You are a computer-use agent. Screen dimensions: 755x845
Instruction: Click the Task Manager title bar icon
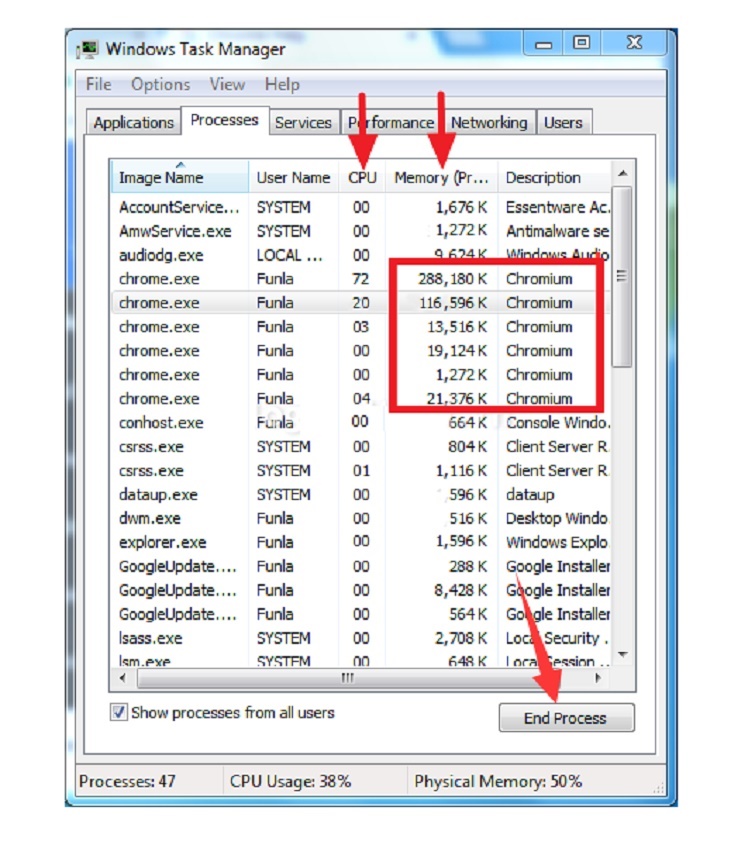click(90, 49)
